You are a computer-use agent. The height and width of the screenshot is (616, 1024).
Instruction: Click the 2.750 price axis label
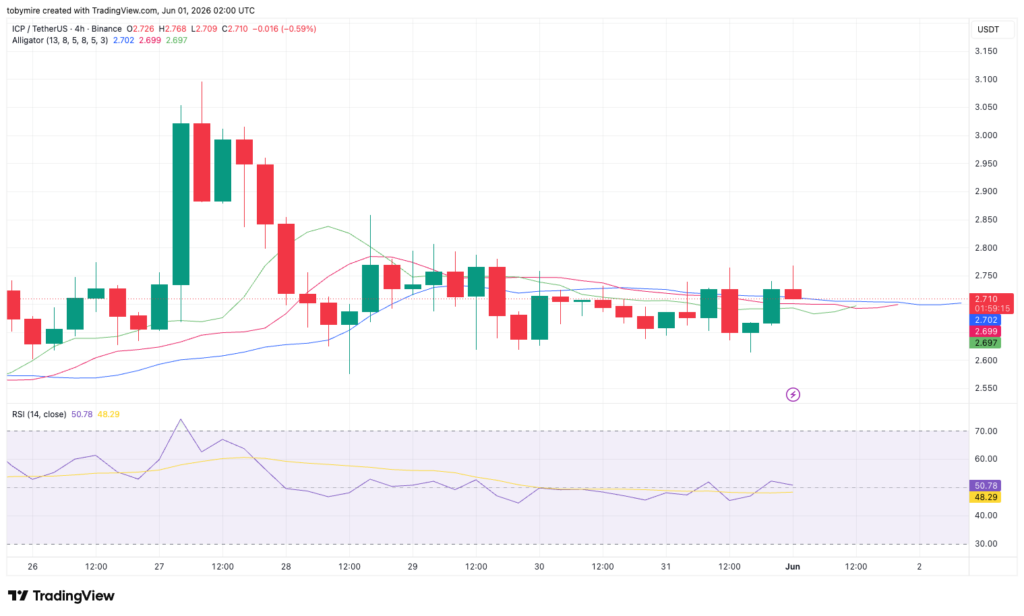pos(985,276)
